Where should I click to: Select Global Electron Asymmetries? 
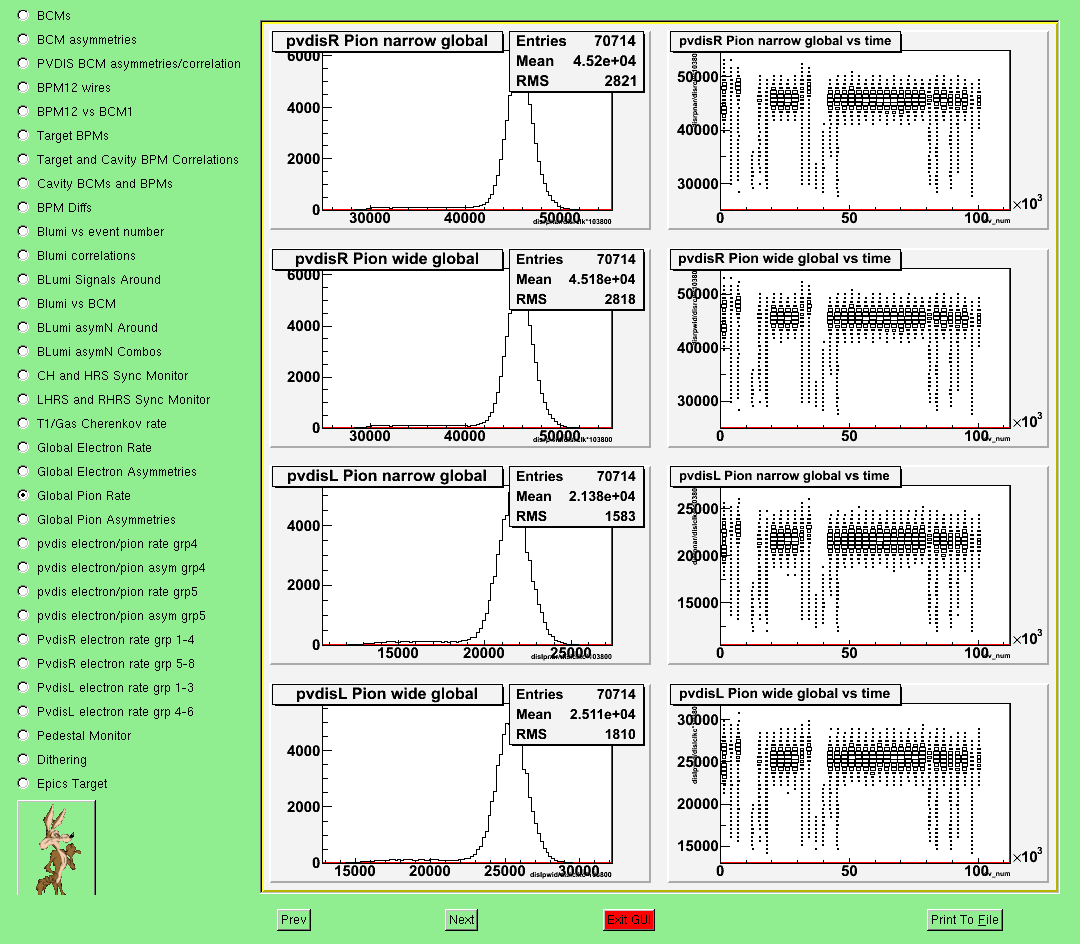pyautogui.click(x=23, y=472)
